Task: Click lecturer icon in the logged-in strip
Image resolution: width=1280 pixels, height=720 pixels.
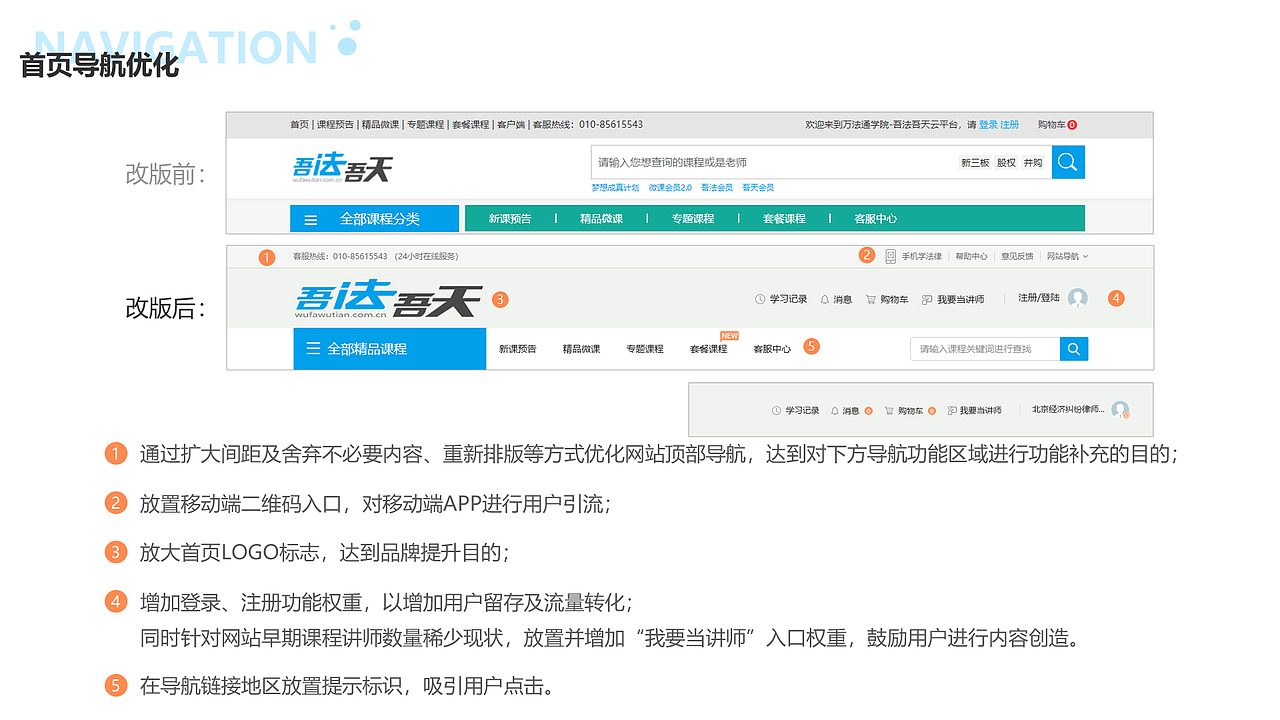Action: (952, 410)
